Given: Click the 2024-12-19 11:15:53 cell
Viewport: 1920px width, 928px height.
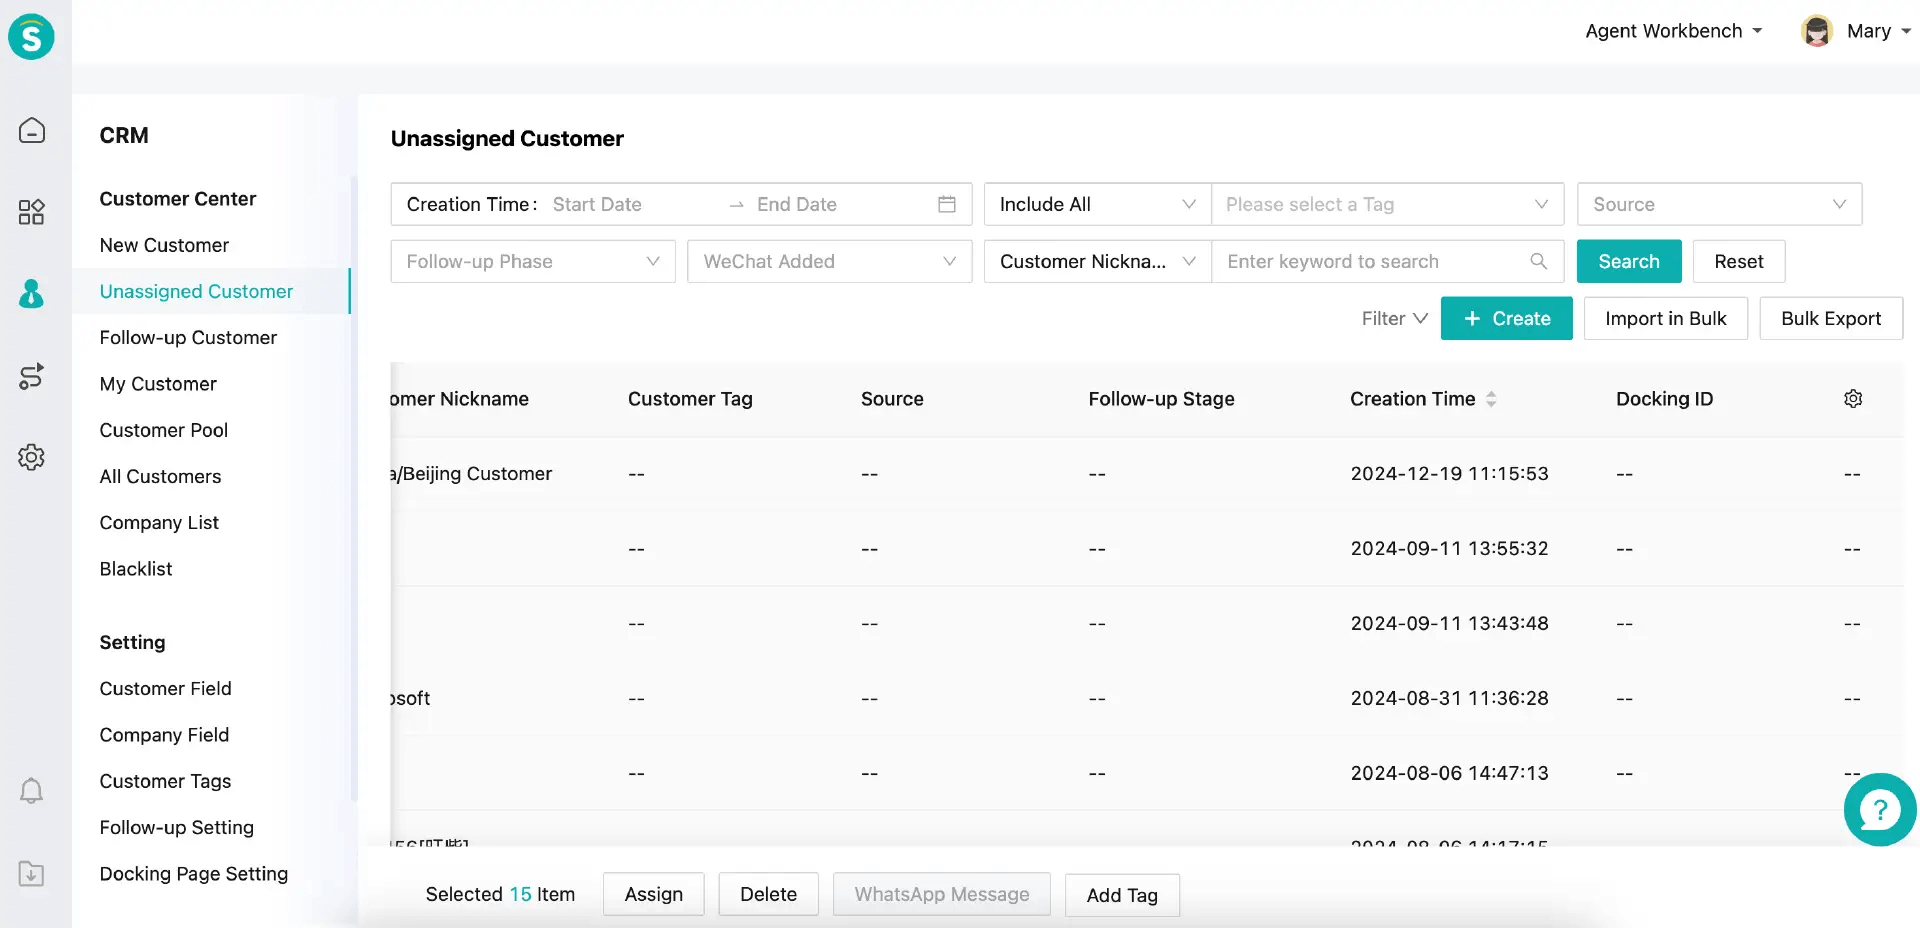Looking at the screenshot, I should pos(1449,473).
